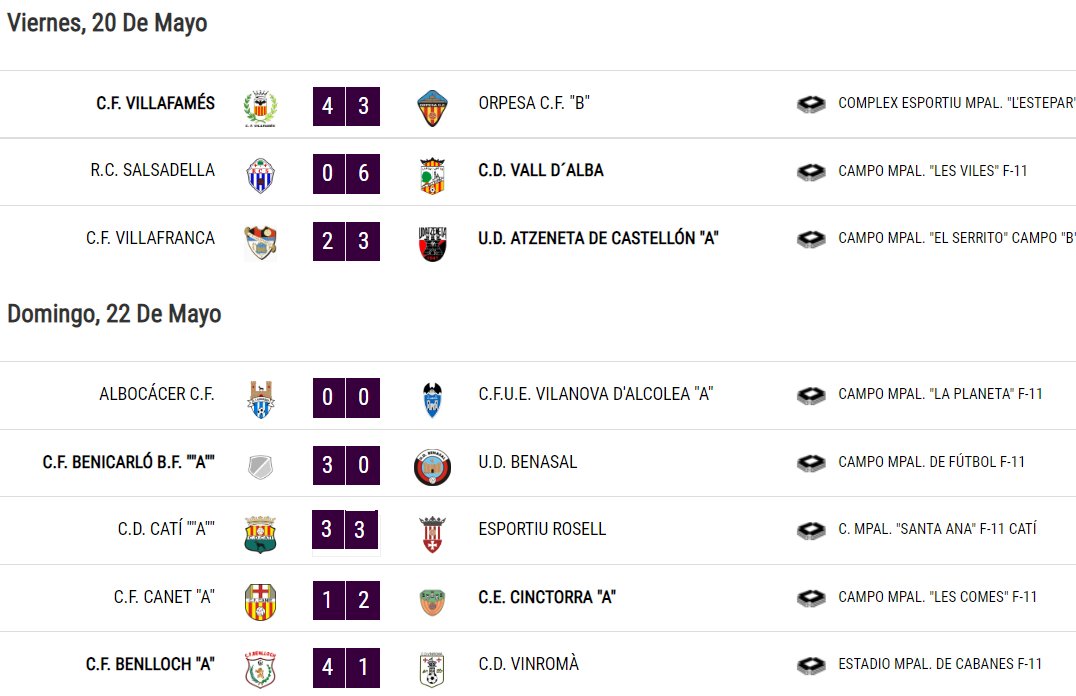Open the R.C. Salsadella club badge
The image size is (1076, 696).
[x=261, y=175]
